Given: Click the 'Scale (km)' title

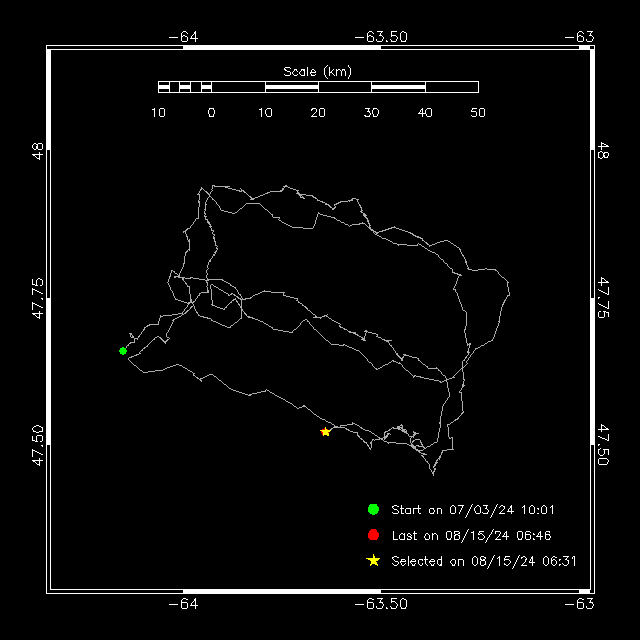Looking at the screenshot, I should pyautogui.click(x=318, y=72).
